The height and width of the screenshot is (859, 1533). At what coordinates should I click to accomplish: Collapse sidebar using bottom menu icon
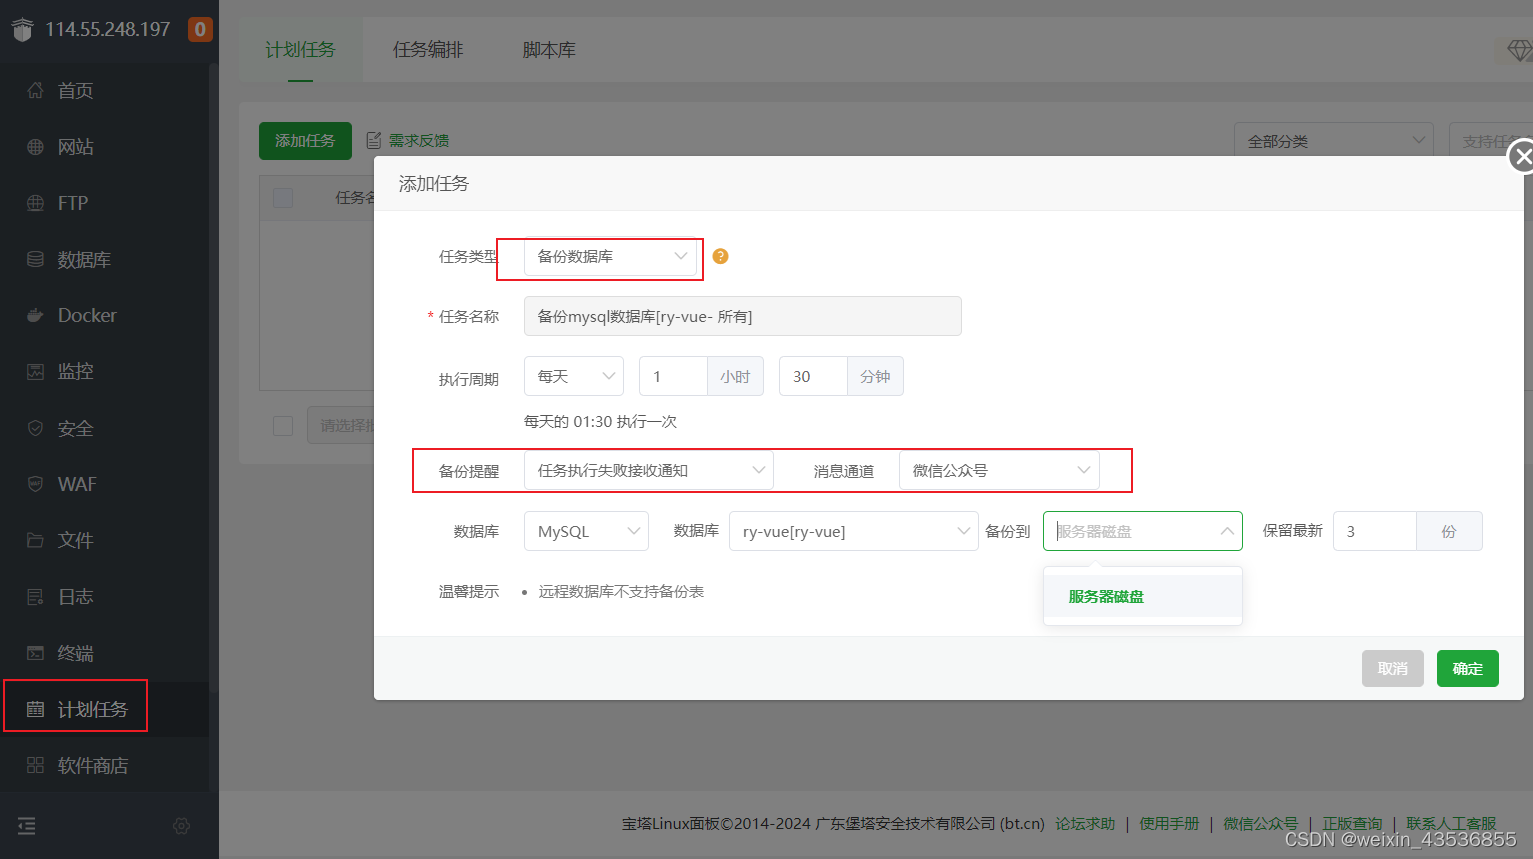tap(27, 826)
